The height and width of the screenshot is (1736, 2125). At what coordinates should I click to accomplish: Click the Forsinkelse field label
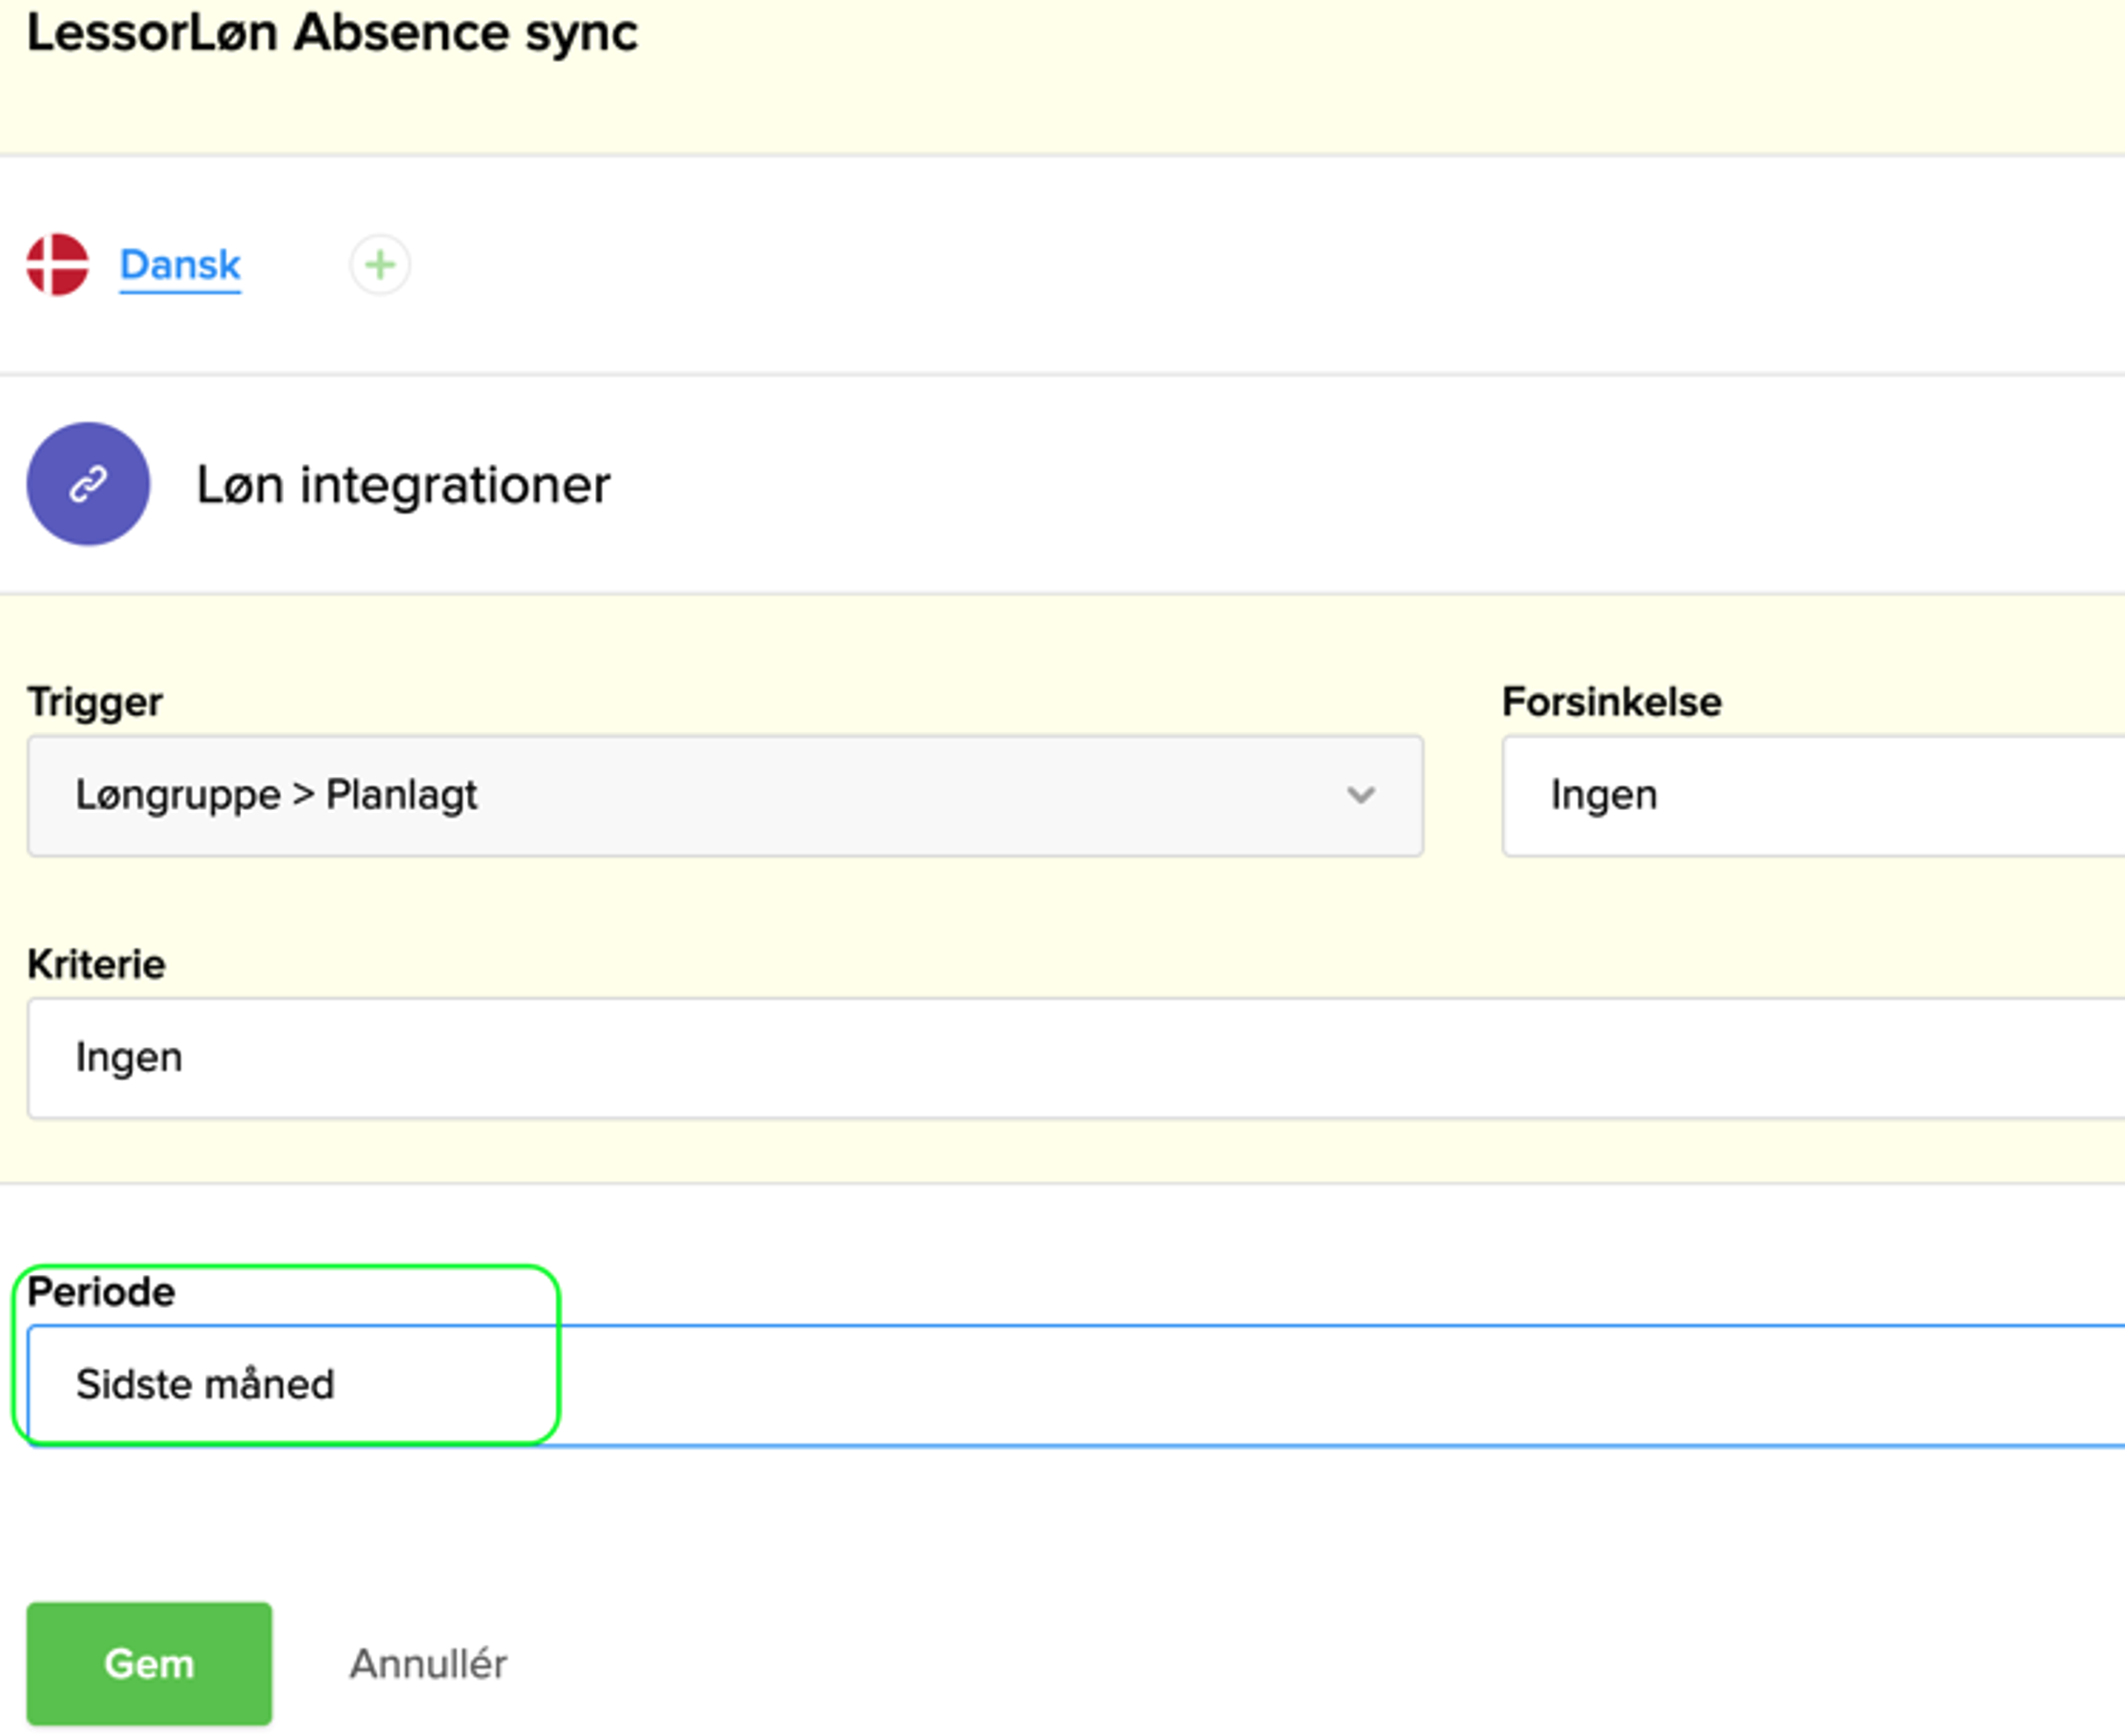click(1611, 702)
